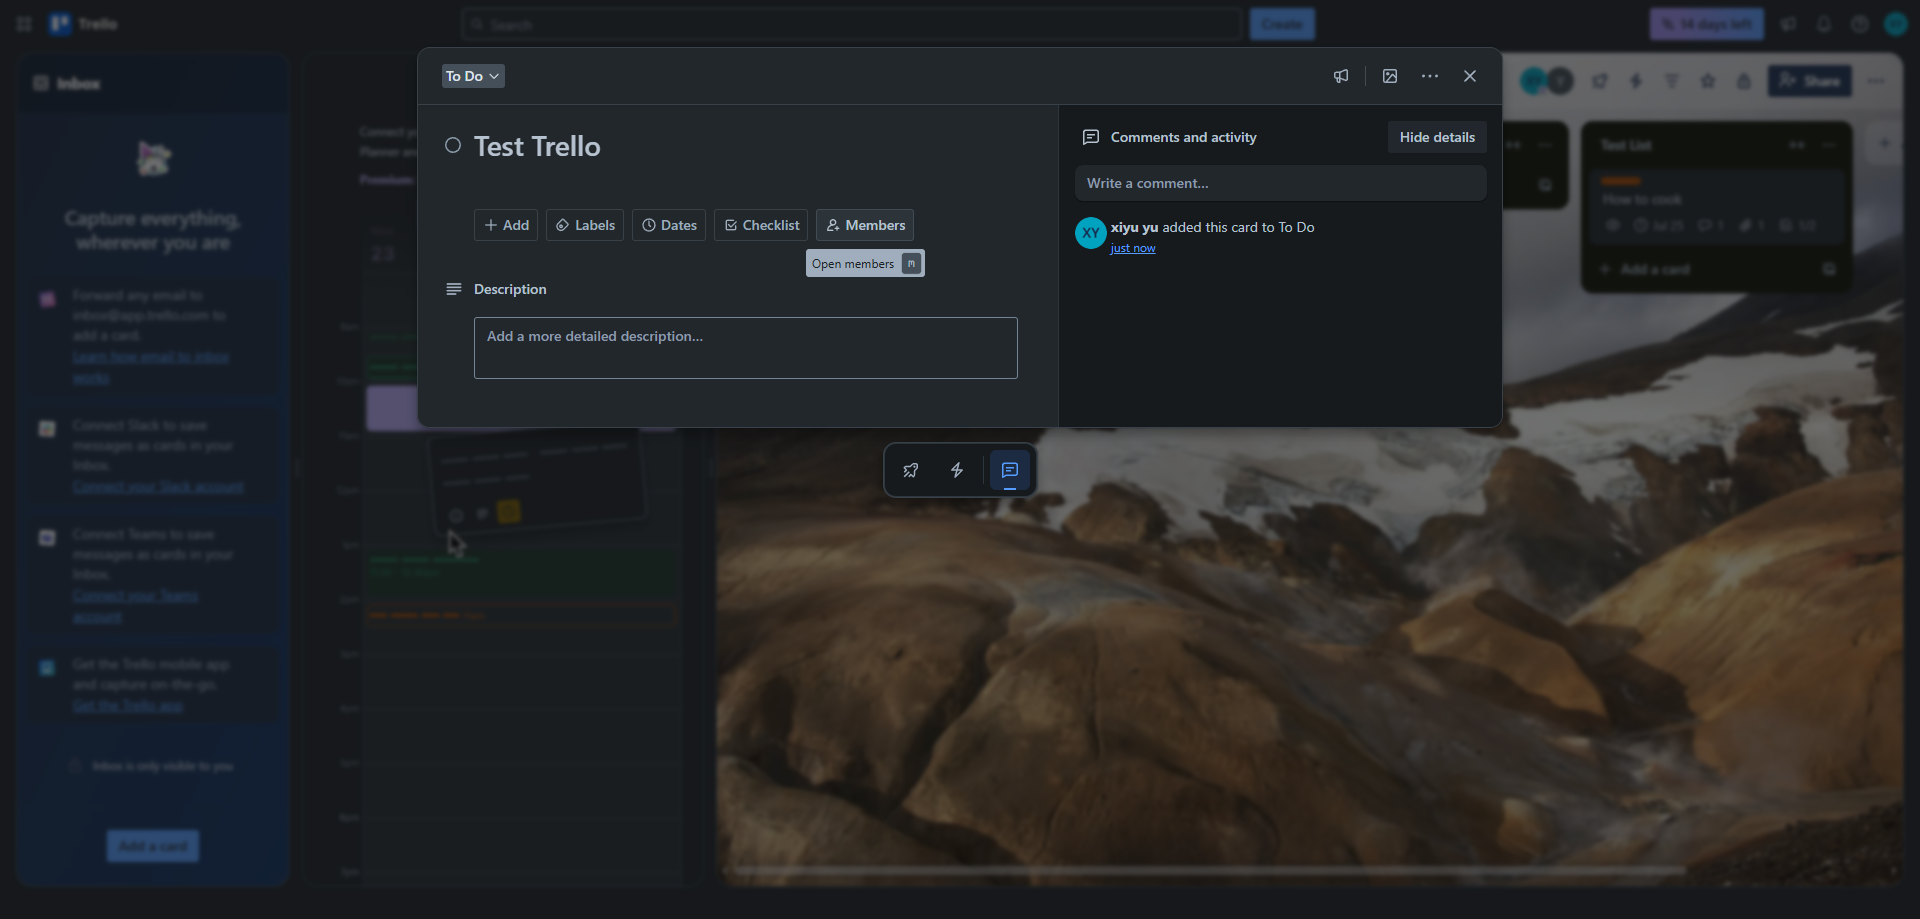Click the board automation lightning icon
1920x919 pixels.
pos(1636,81)
